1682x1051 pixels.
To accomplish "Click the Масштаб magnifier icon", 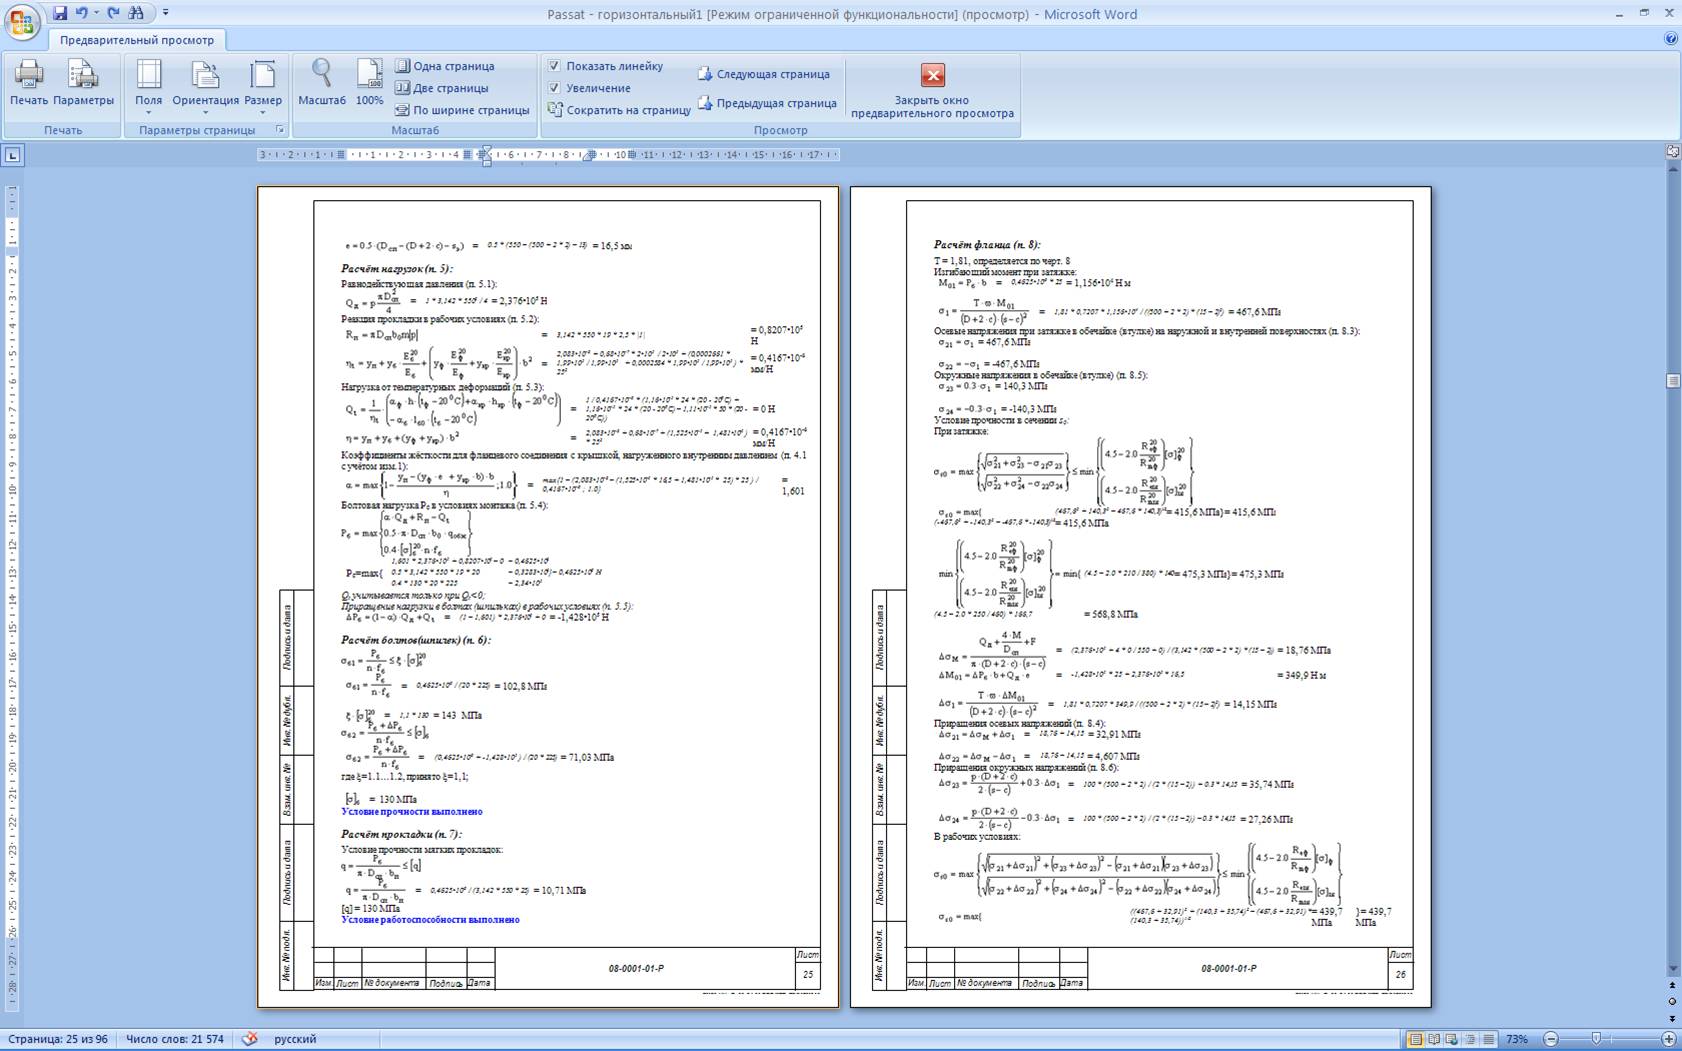I will pos(322,82).
